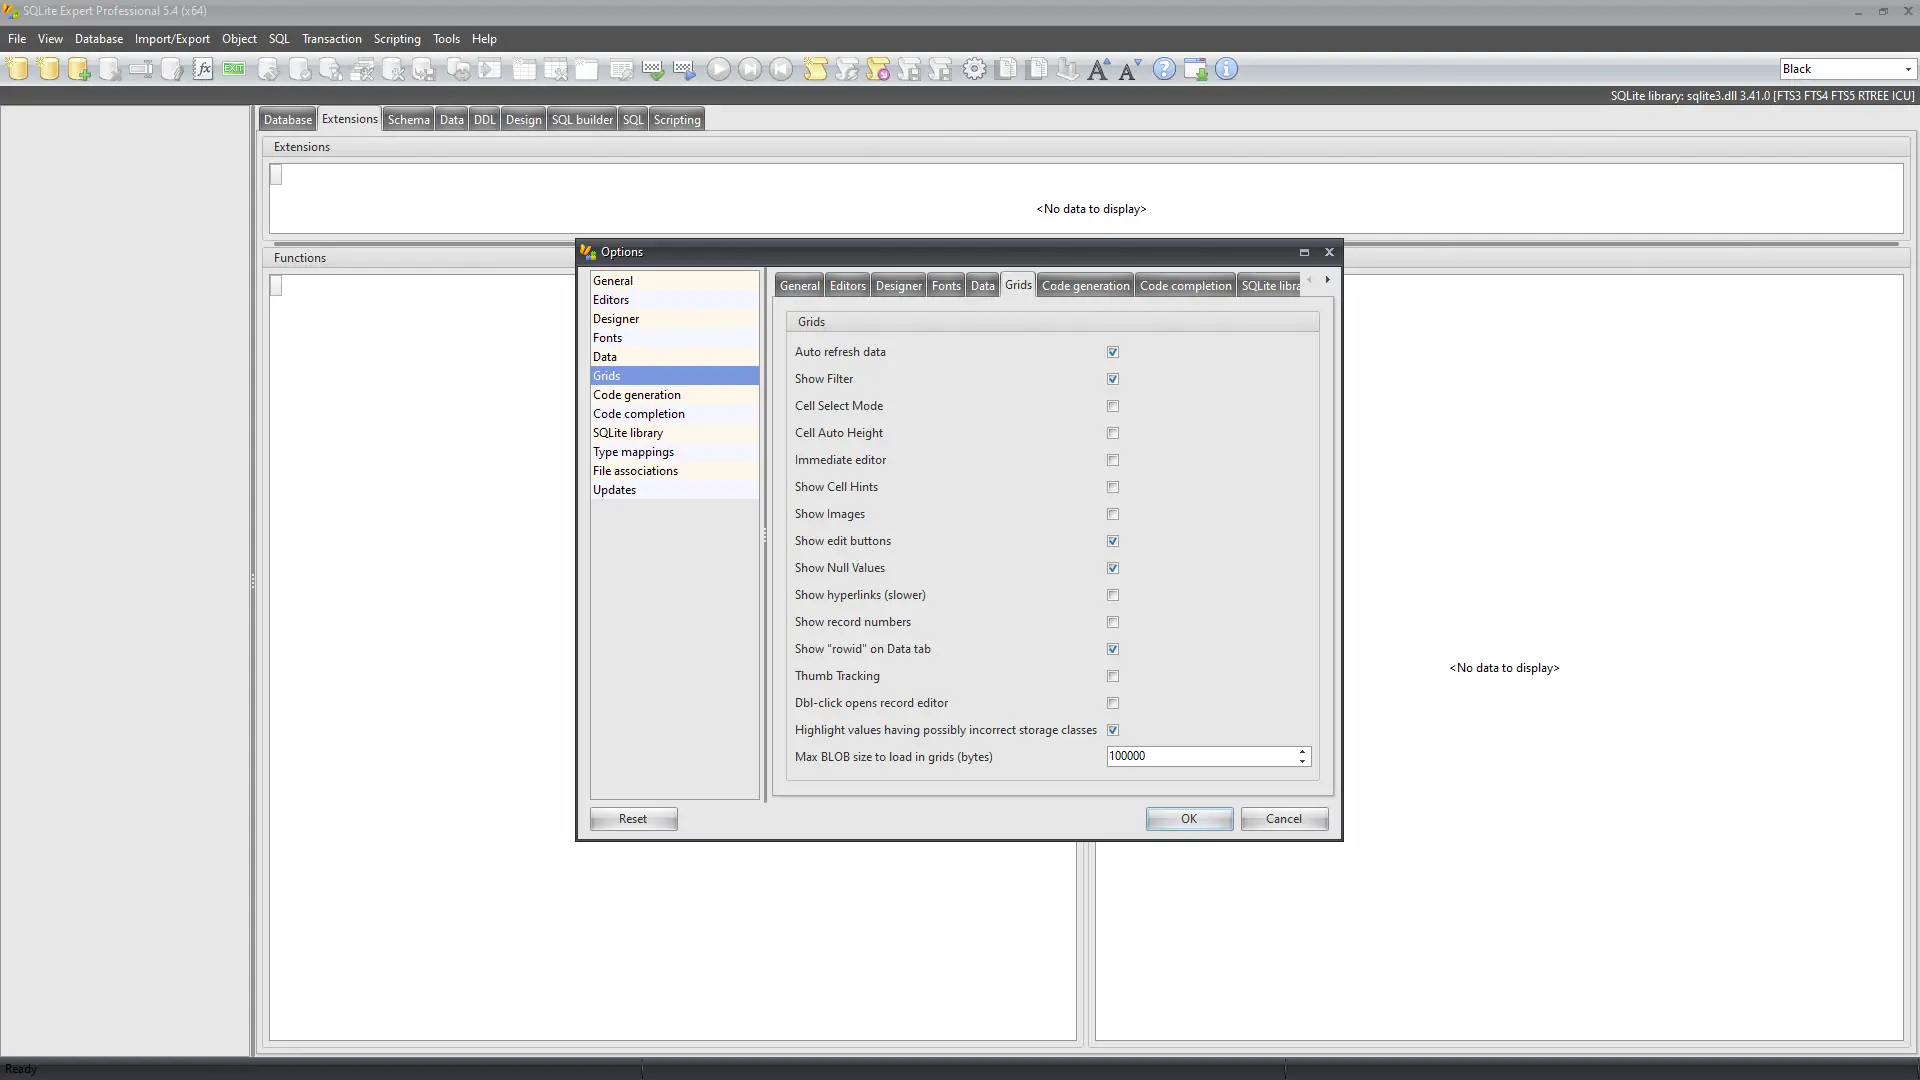Click the blue help question mark icon
1920x1080 pixels.
tap(1164, 69)
